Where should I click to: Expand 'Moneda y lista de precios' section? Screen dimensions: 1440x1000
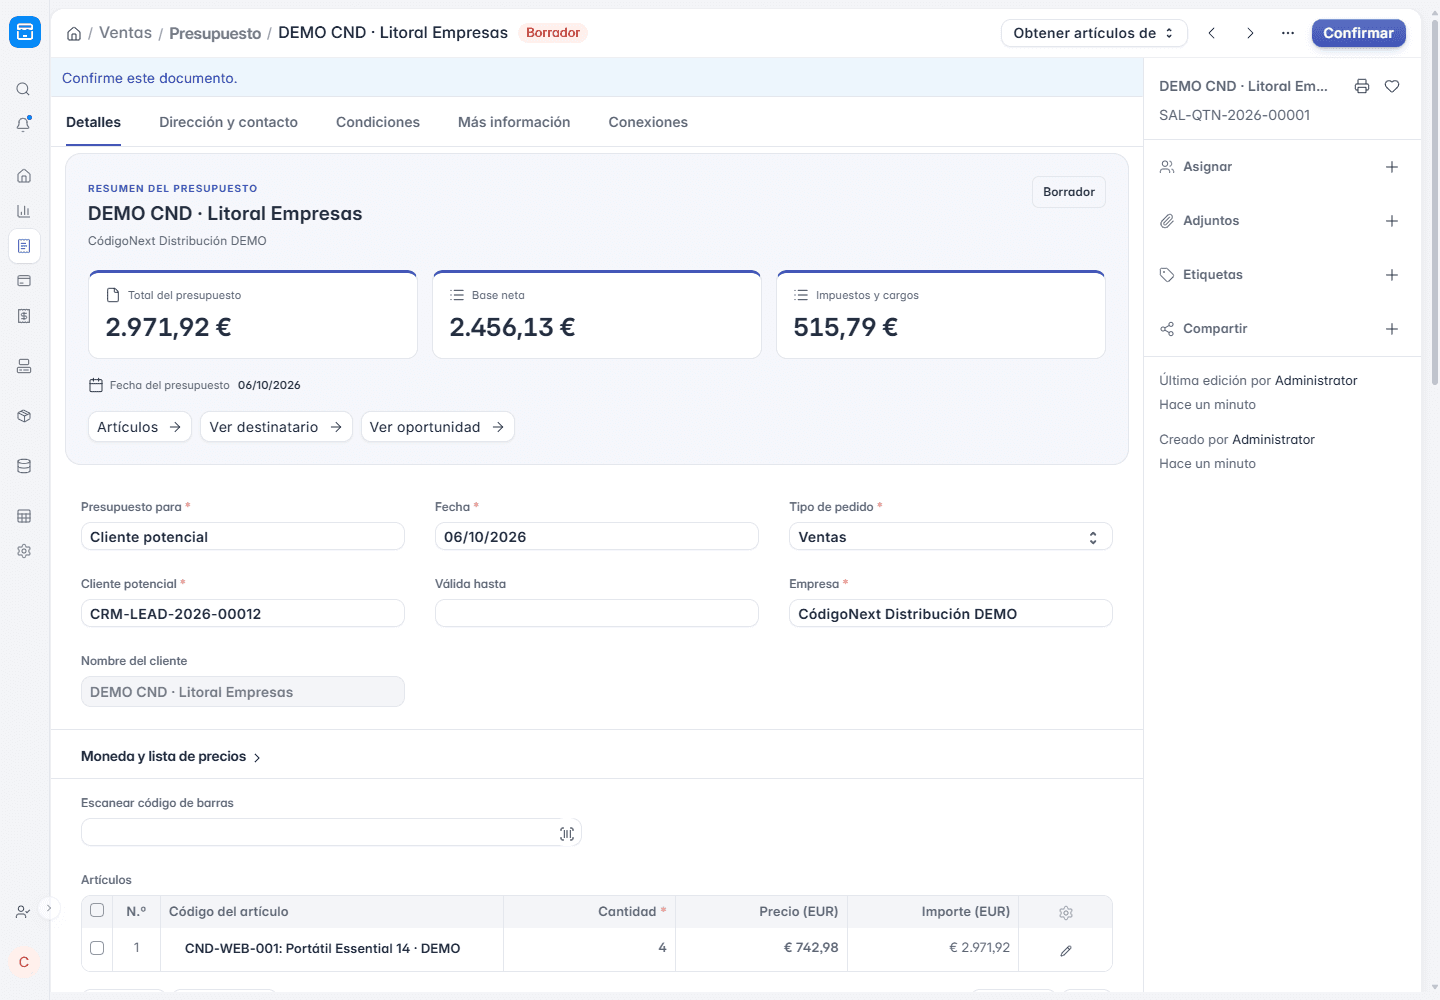tap(170, 756)
